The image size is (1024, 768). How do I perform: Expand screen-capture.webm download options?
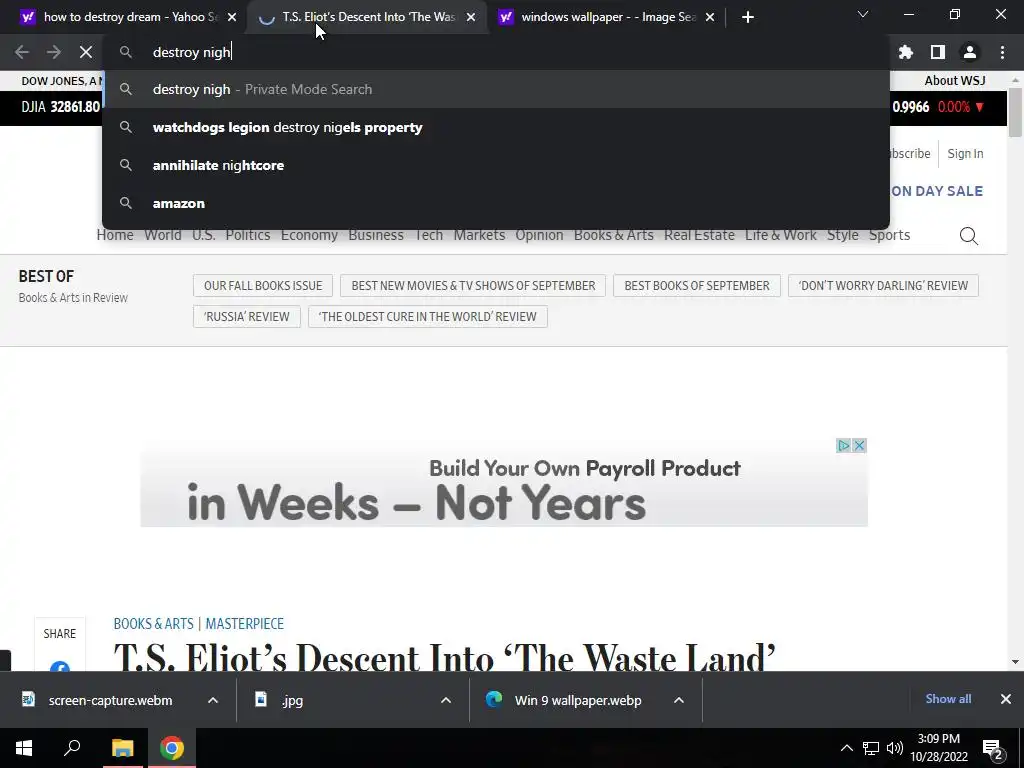[213, 699]
